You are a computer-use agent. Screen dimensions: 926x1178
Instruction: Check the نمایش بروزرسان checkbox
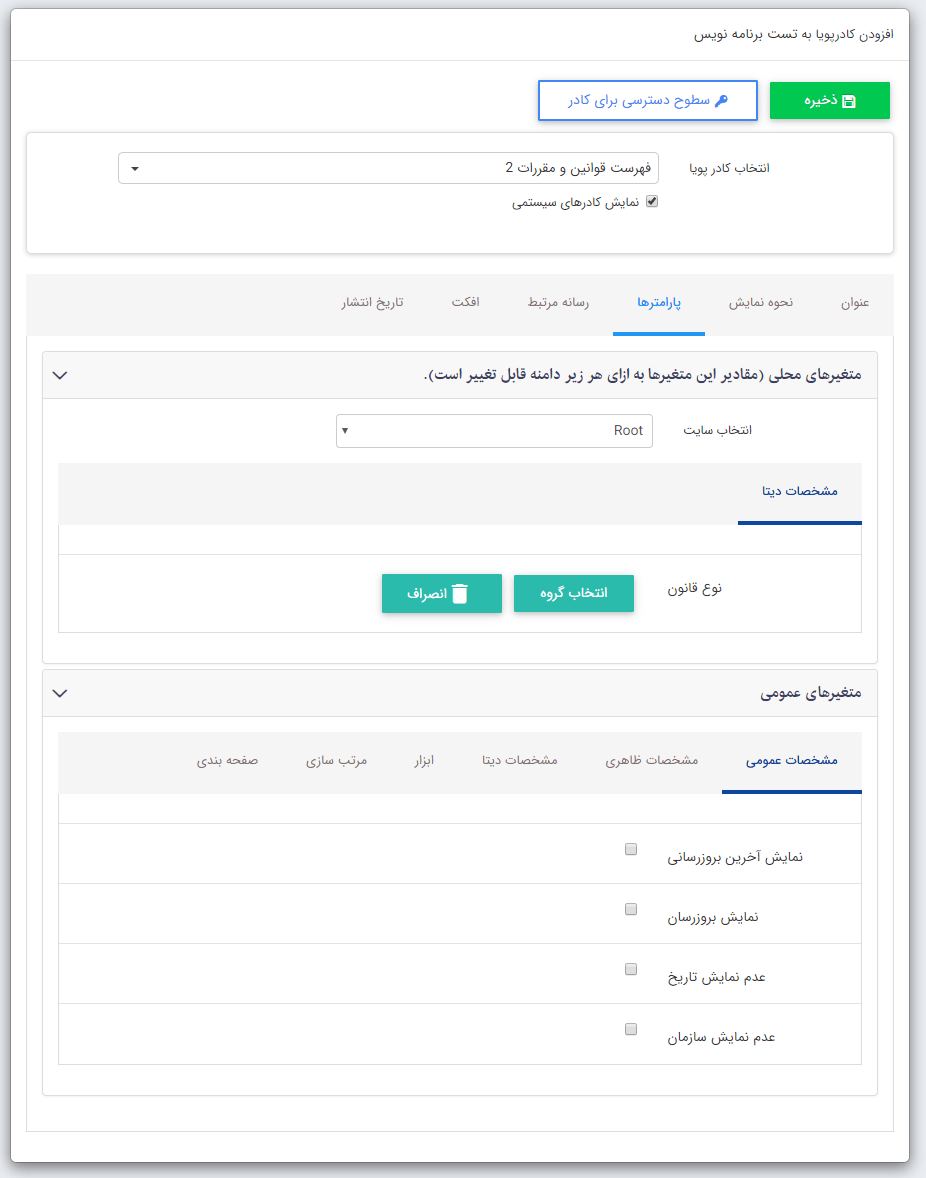tap(630, 908)
